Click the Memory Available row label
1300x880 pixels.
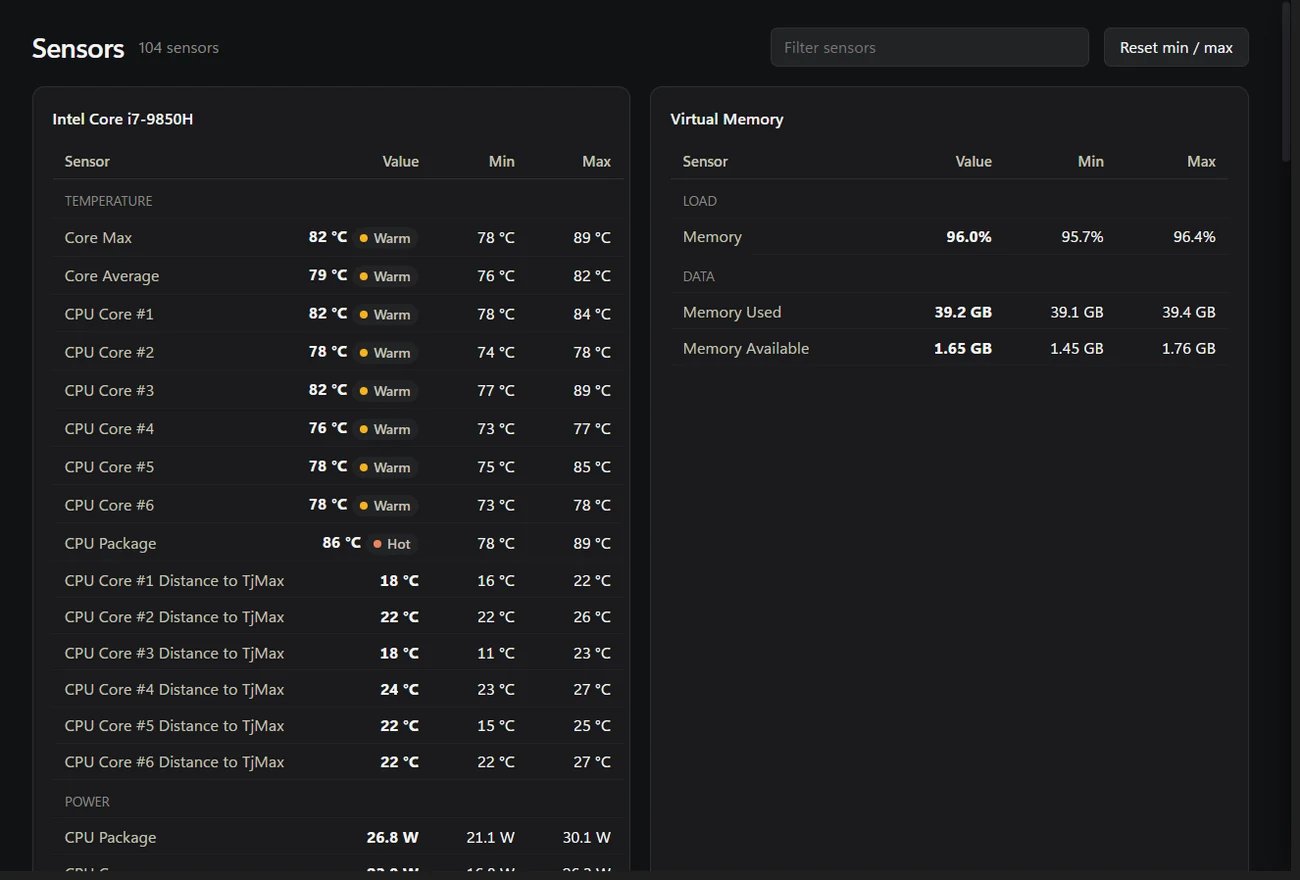tap(746, 348)
